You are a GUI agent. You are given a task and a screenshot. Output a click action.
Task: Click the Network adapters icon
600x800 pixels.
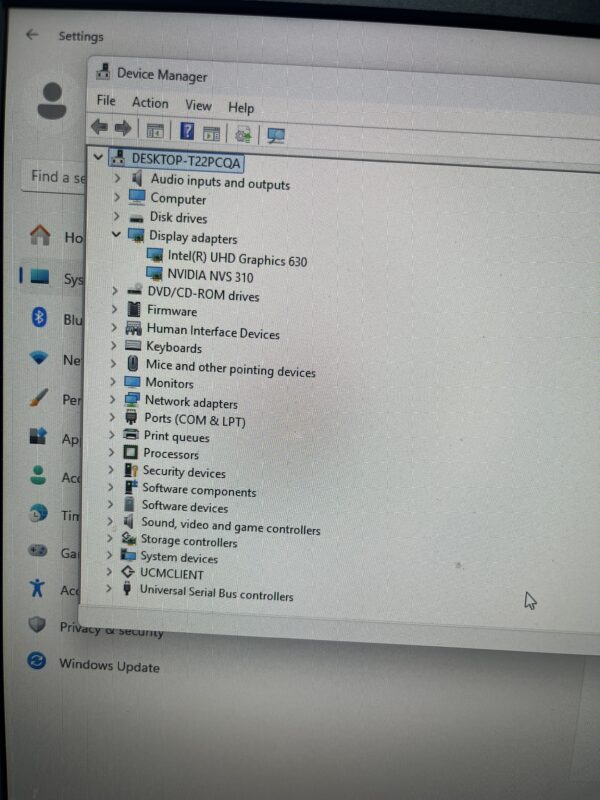tap(132, 399)
